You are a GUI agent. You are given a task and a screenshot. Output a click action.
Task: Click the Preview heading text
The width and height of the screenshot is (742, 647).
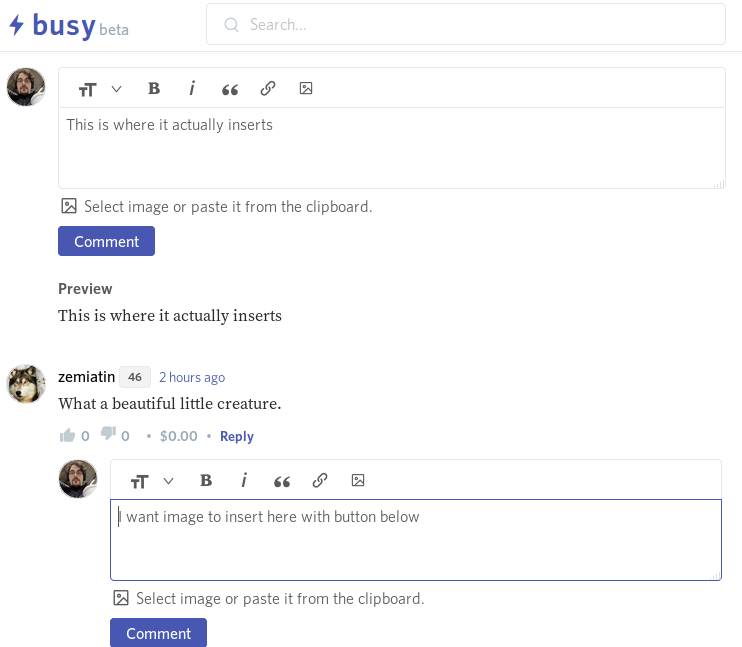(85, 289)
